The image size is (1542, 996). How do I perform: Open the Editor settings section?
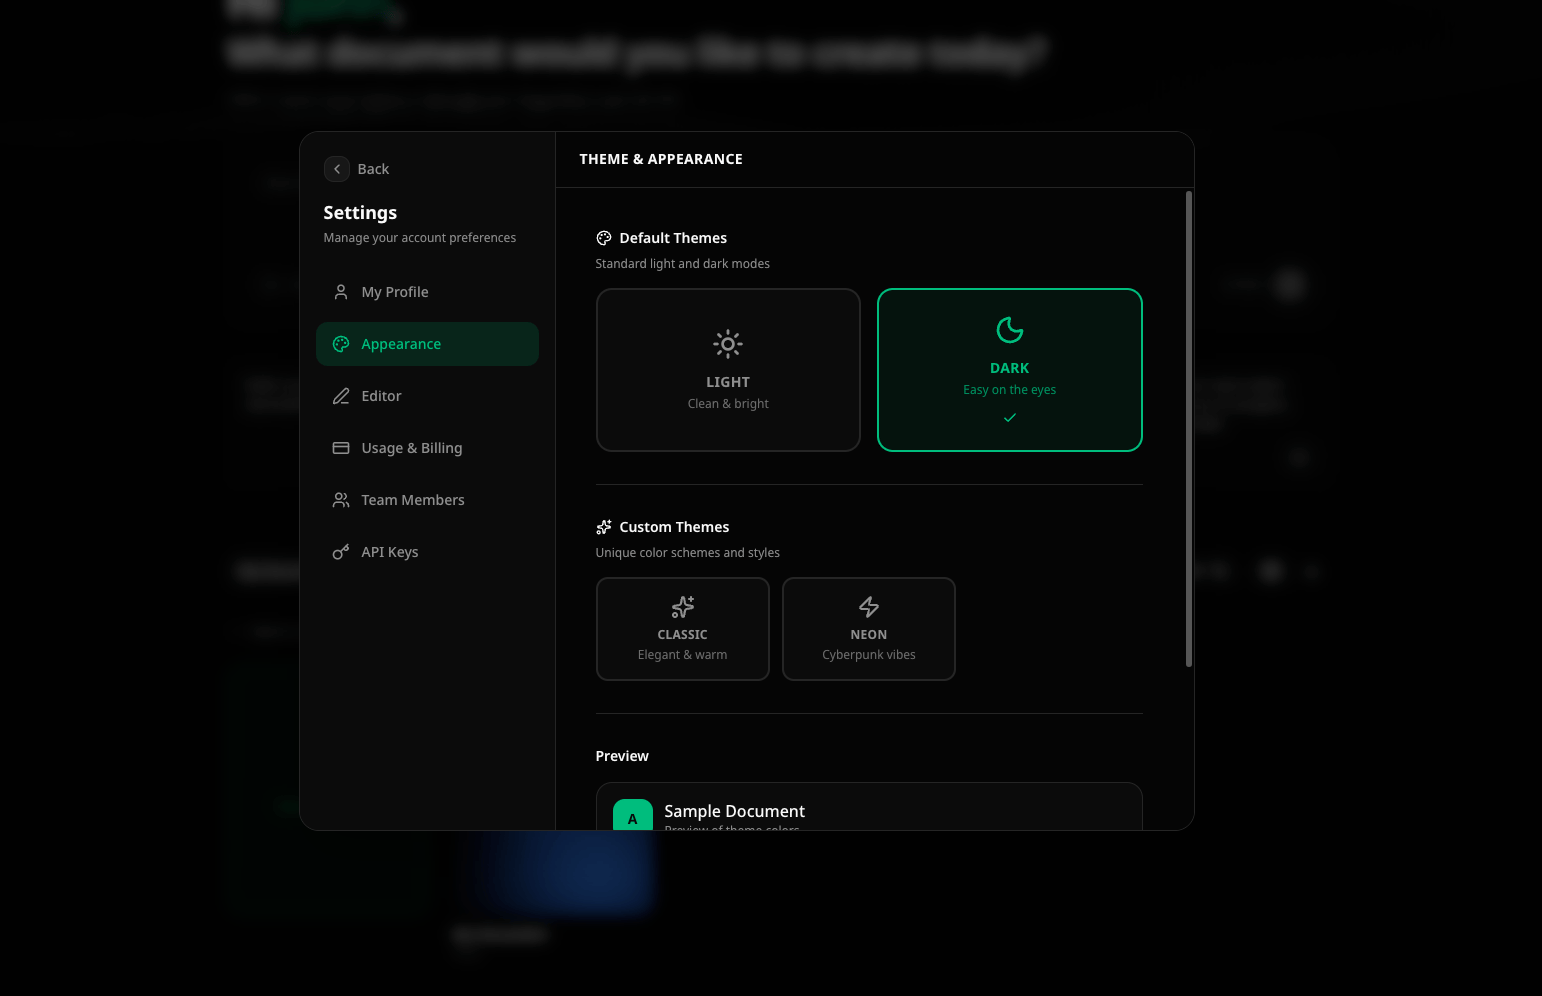427,396
